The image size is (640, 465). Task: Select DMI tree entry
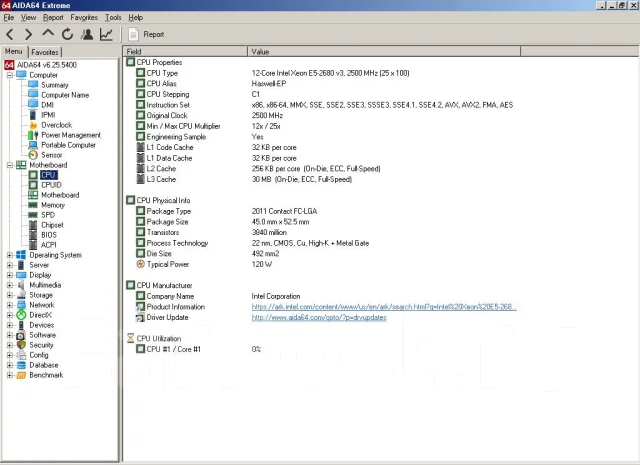pos(47,105)
